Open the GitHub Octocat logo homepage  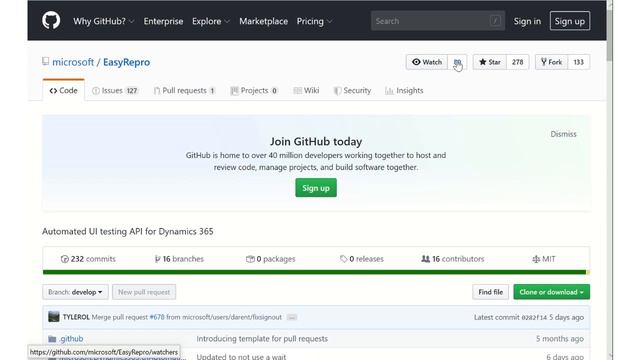tap(51, 21)
